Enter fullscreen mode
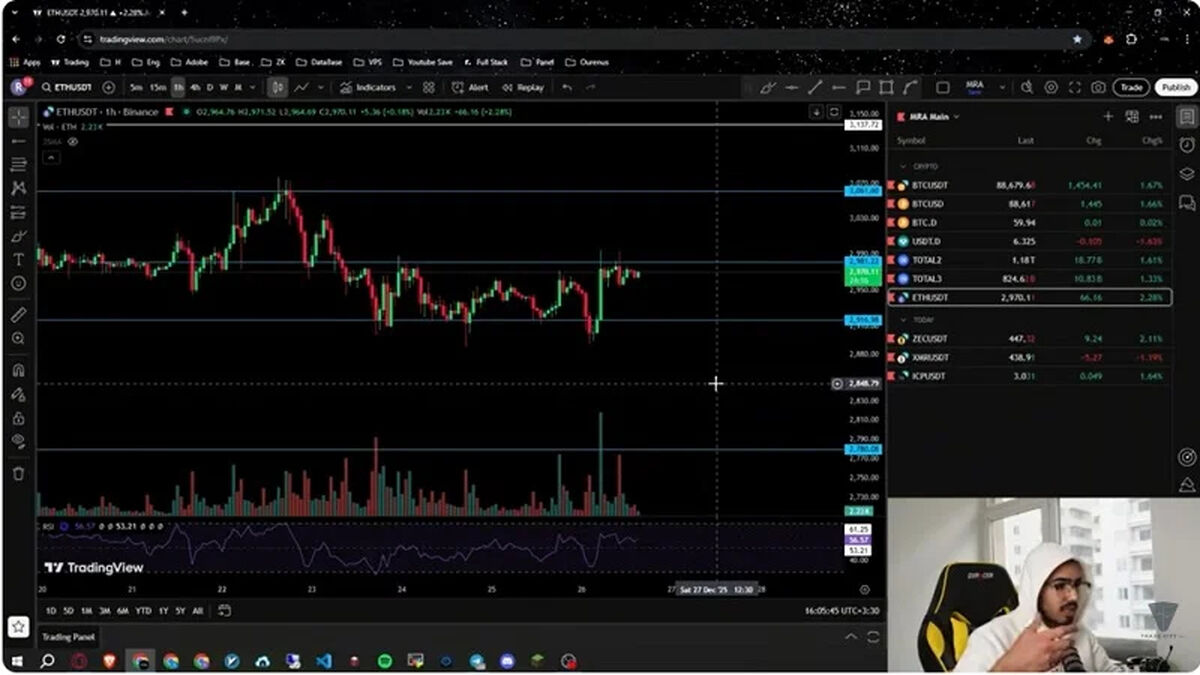The width and height of the screenshot is (1200, 675). (x=1075, y=87)
